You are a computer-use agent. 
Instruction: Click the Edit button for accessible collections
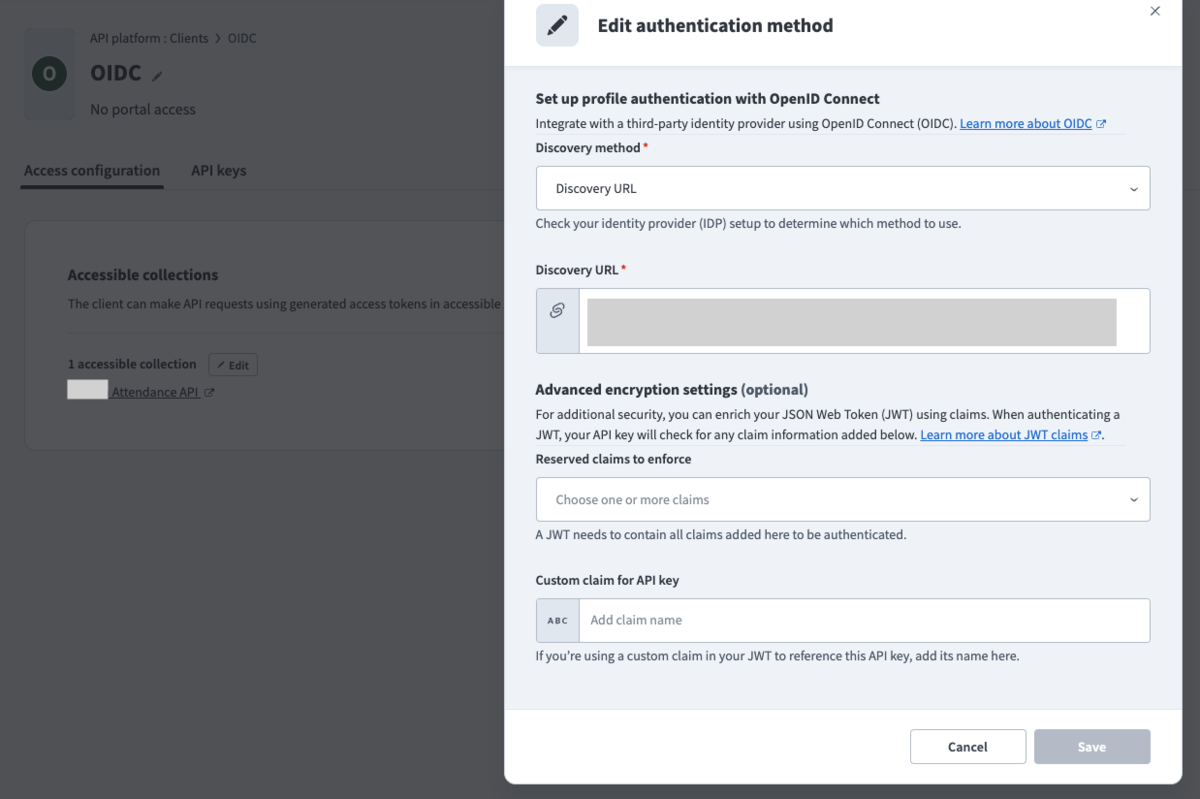pyautogui.click(x=233, y=365)
